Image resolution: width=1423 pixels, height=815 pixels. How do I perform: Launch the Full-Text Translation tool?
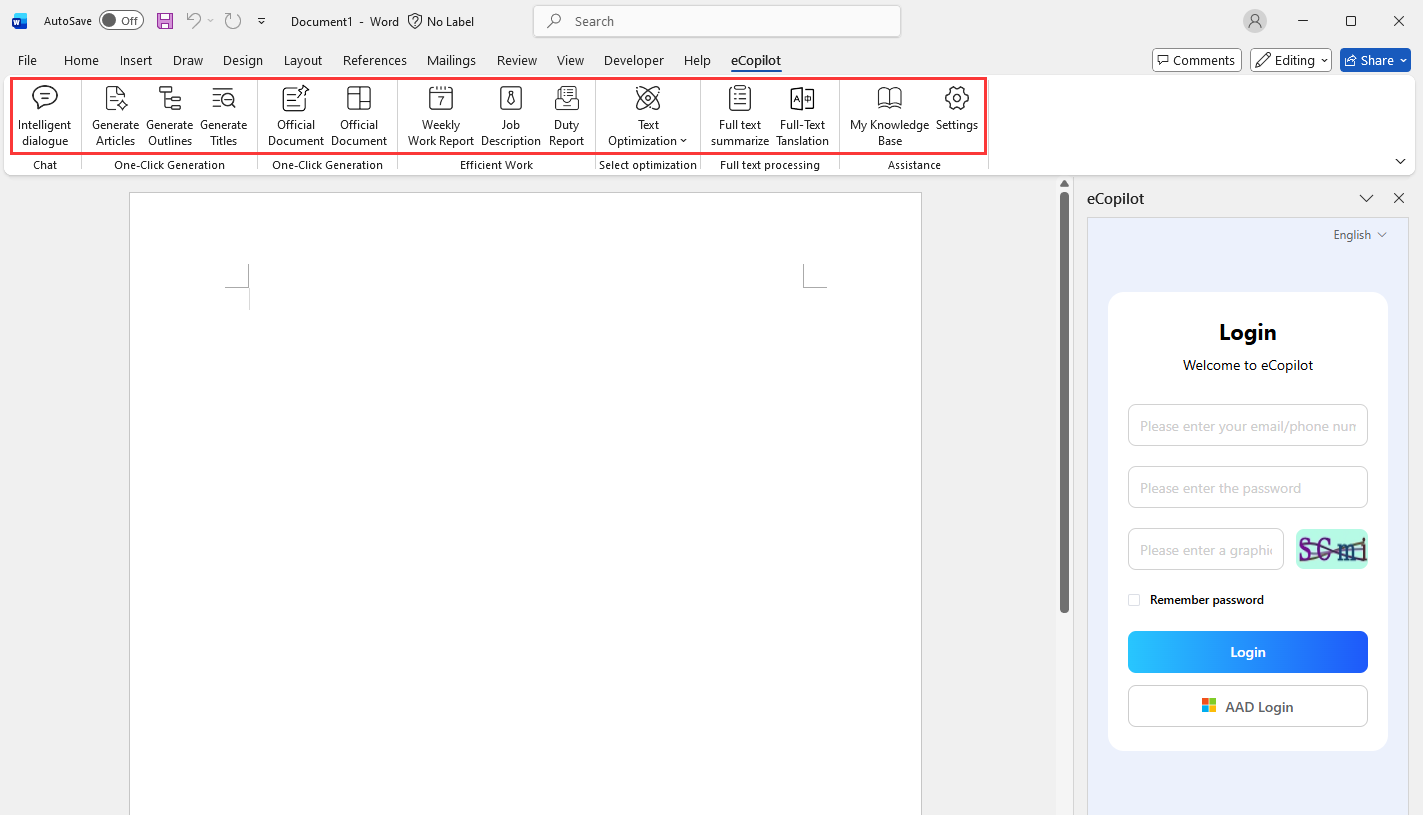click(x=802, y=116)
